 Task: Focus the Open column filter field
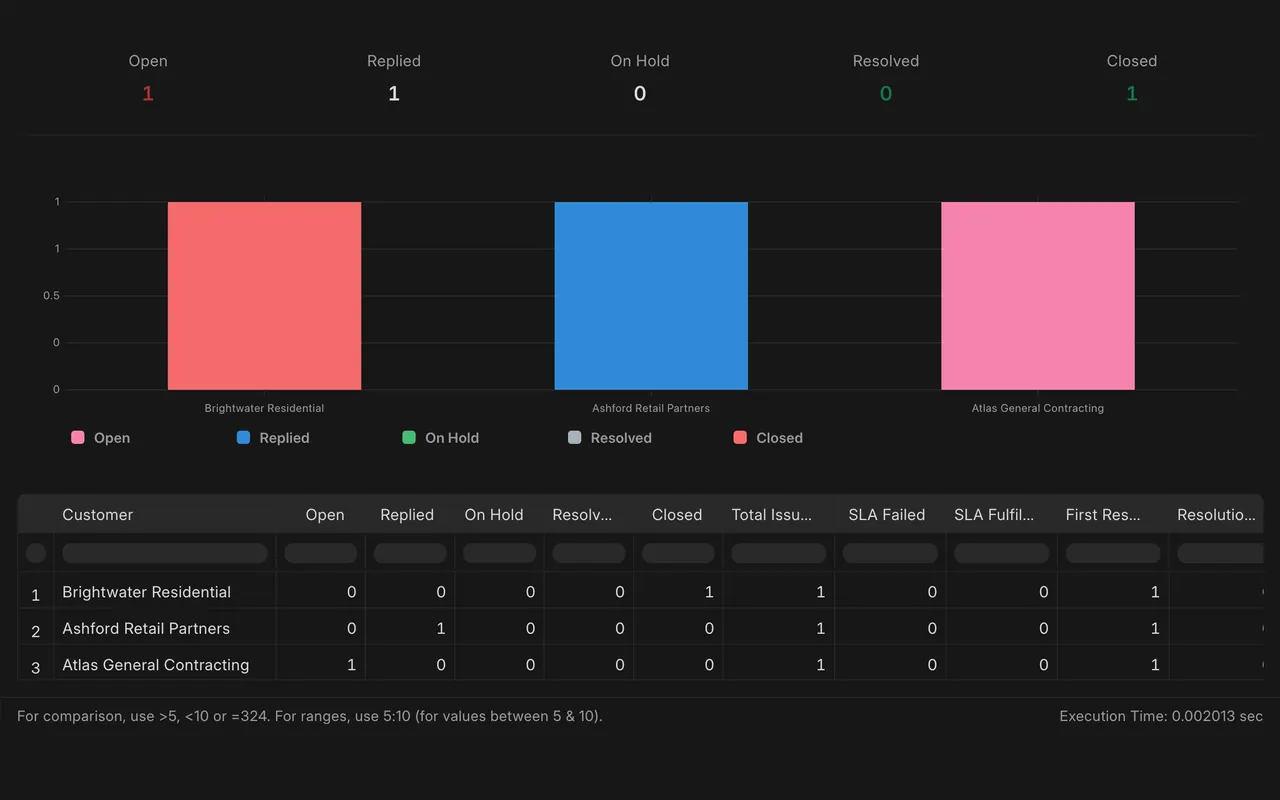tap(321, 553)
